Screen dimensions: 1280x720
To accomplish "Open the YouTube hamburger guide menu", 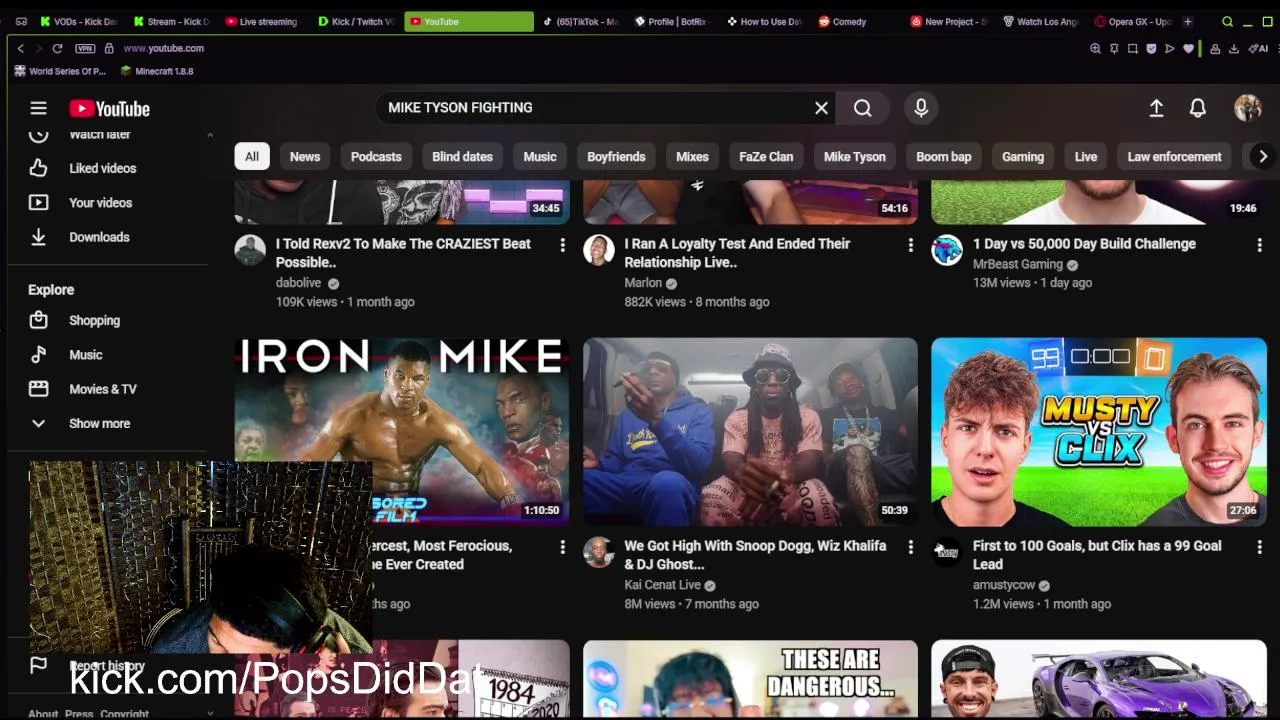I will click(x=38, y=108).
